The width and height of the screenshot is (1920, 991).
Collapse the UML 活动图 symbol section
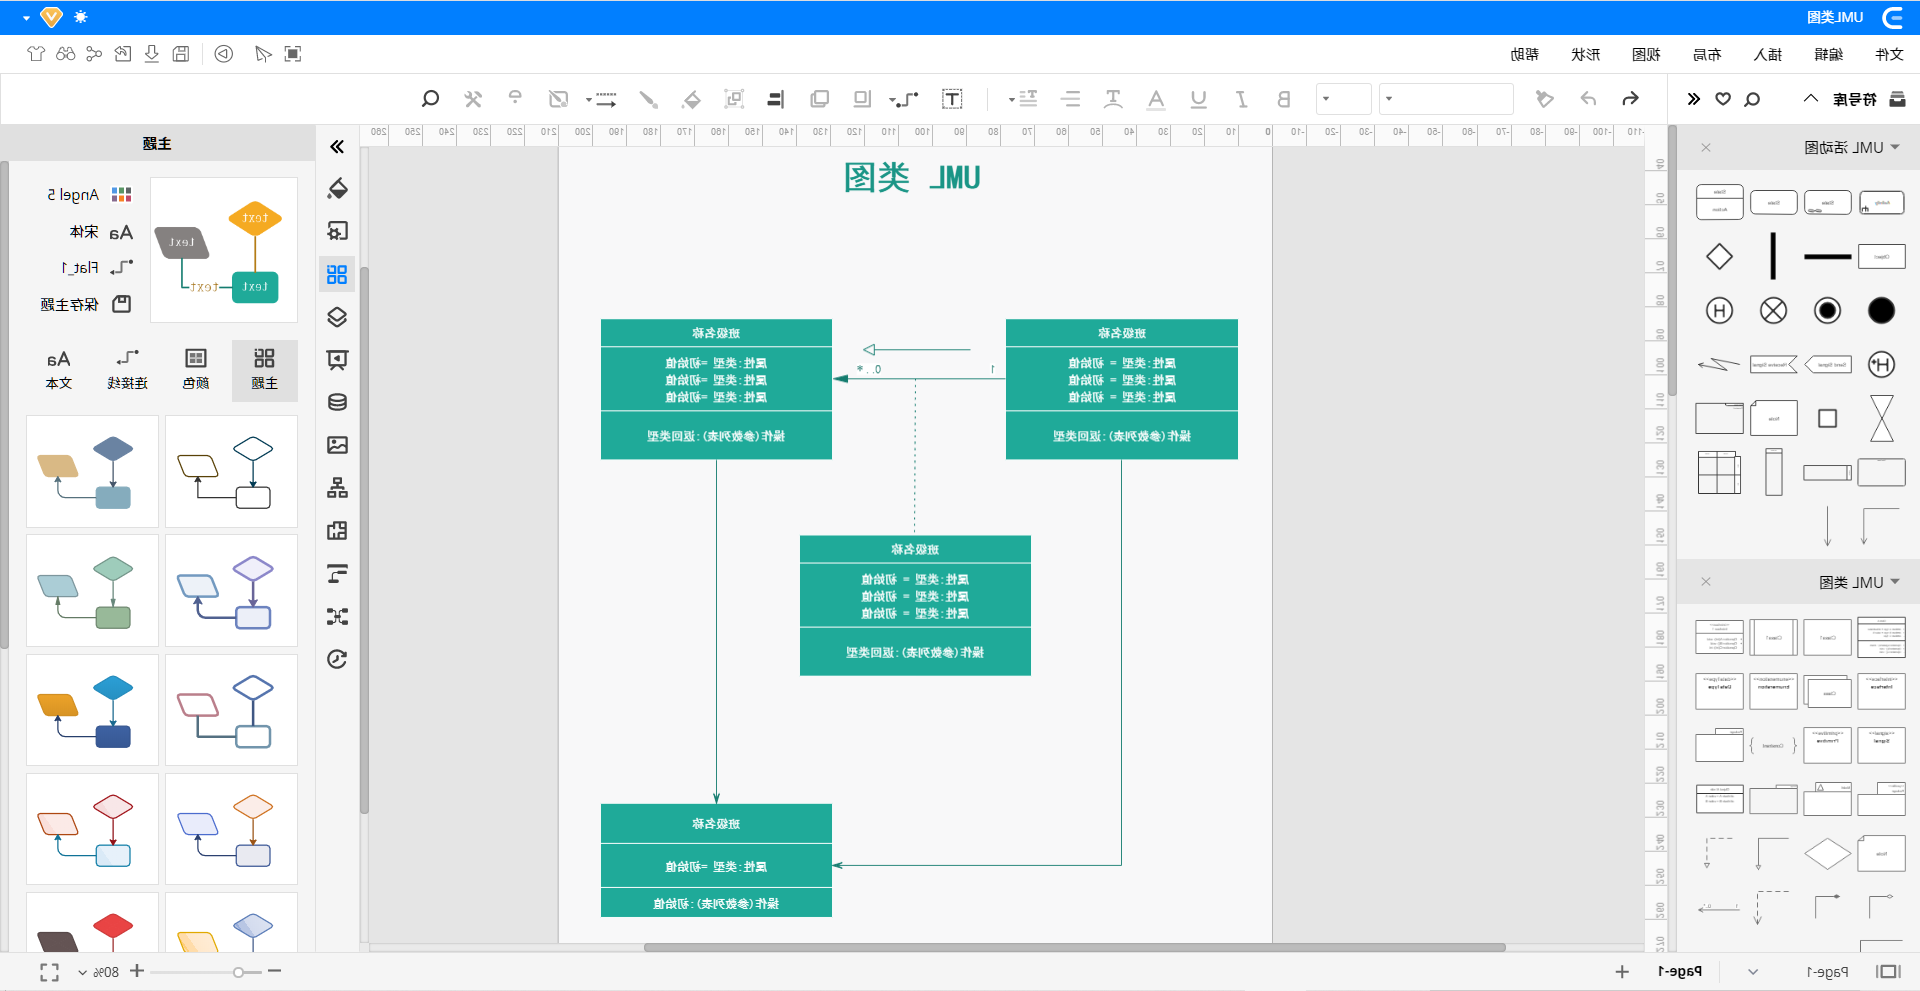1895,147
